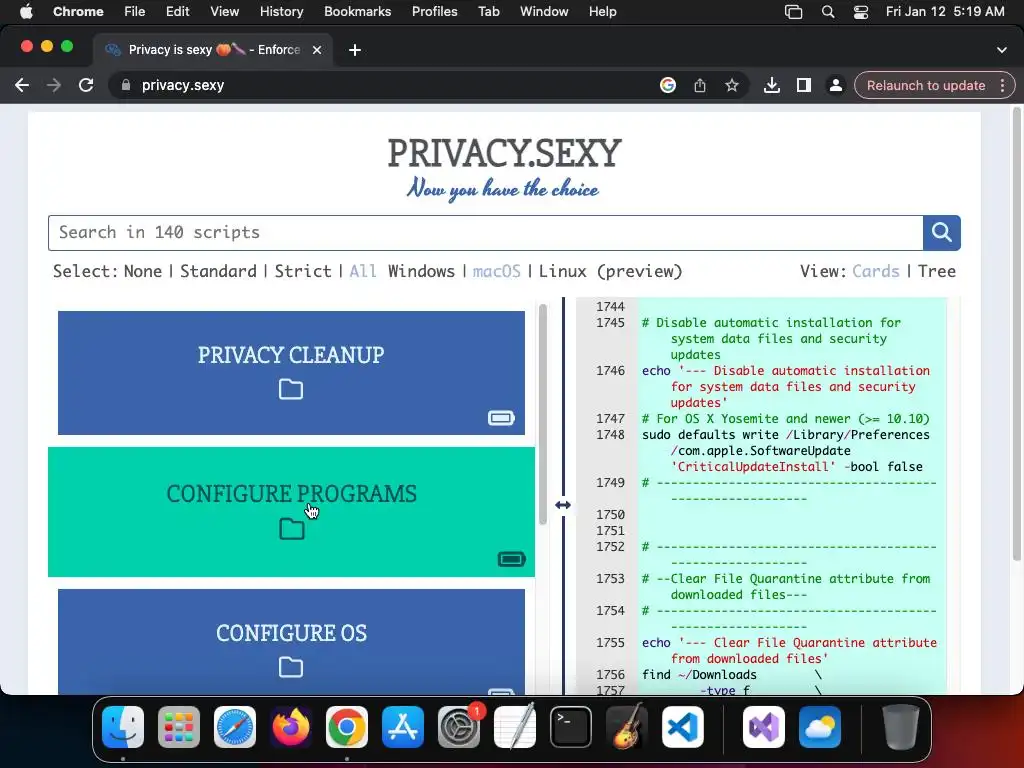Click the page vertical scrollbar
Viewport: 1024px width, 768px height.
1016,333
